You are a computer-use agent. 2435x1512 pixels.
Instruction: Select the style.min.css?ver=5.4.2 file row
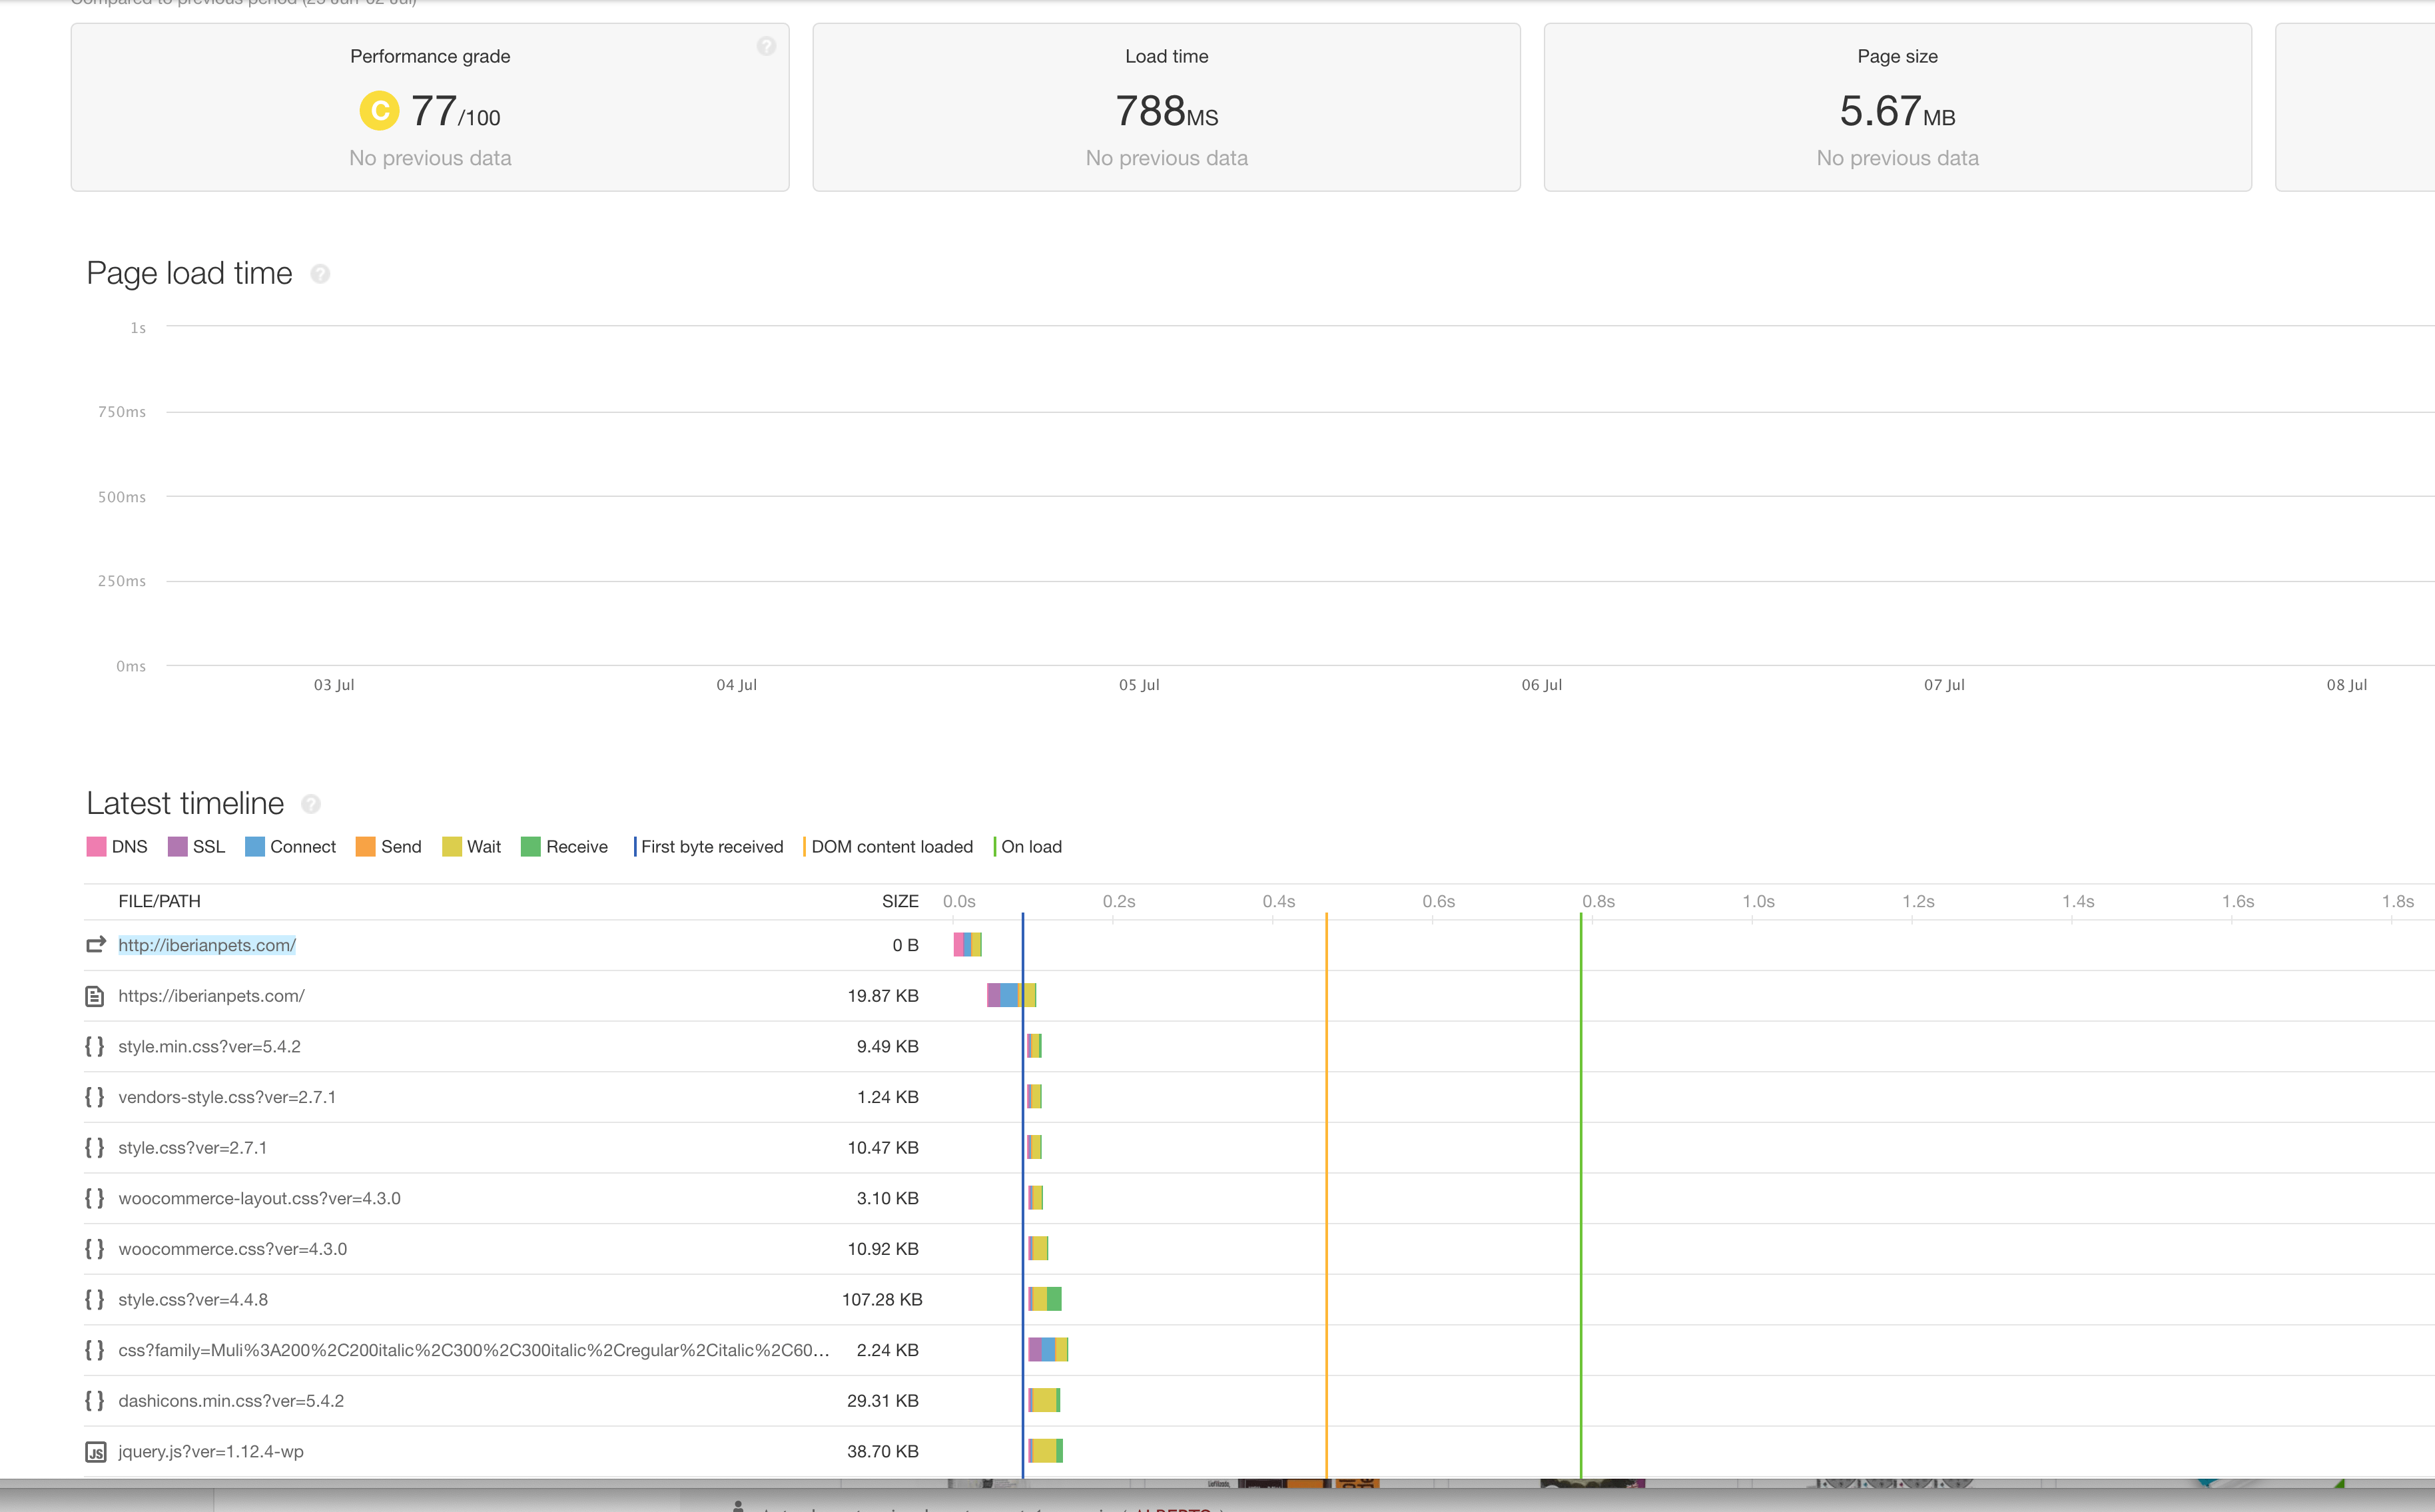coord(1259,1046)
